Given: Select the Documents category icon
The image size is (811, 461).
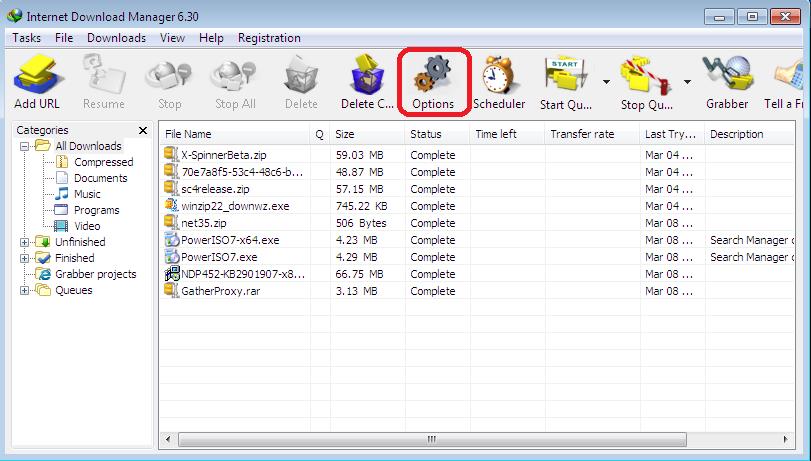Looking at the screenshot, I should point(62,178).
